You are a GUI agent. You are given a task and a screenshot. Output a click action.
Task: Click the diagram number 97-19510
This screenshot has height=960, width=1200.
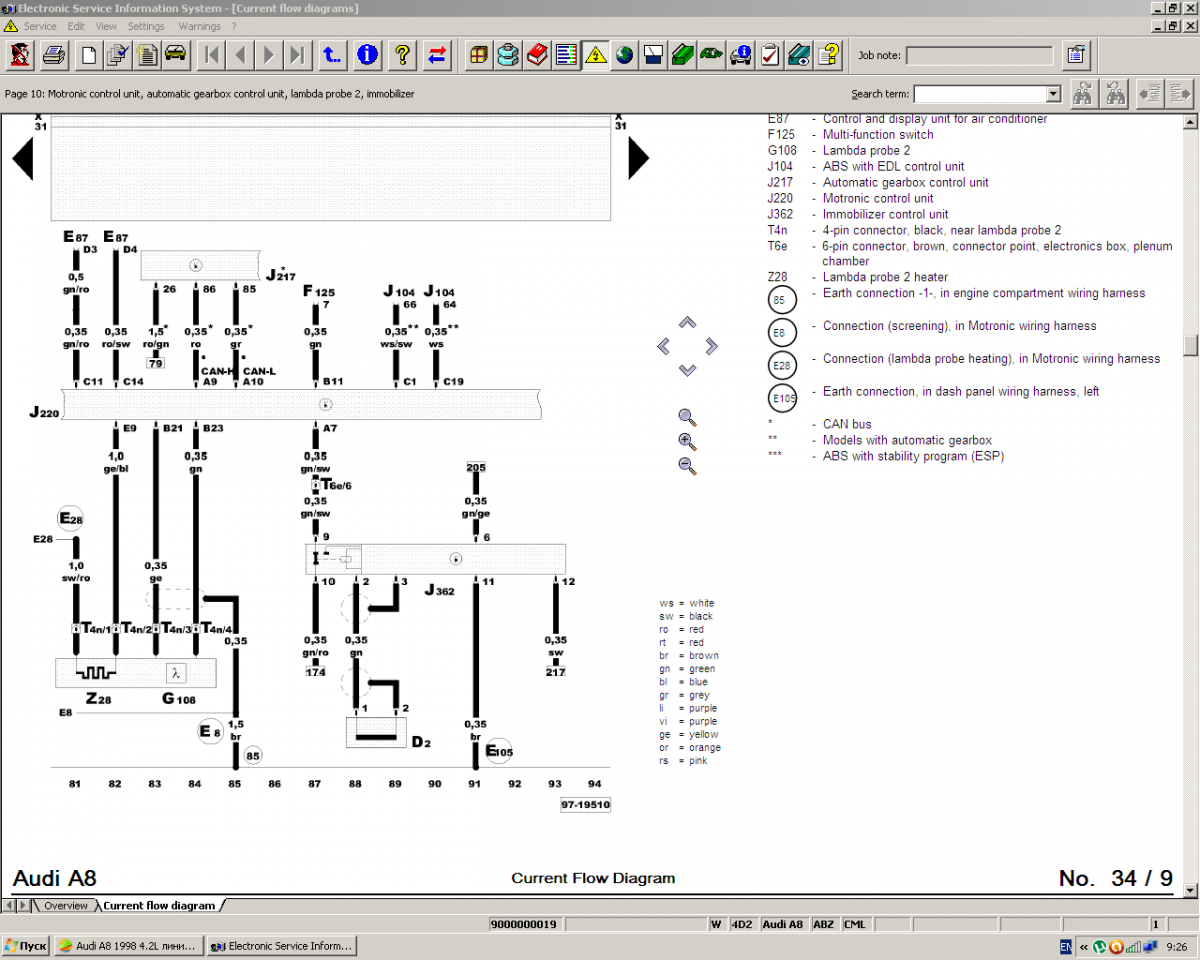coord(585,804)
